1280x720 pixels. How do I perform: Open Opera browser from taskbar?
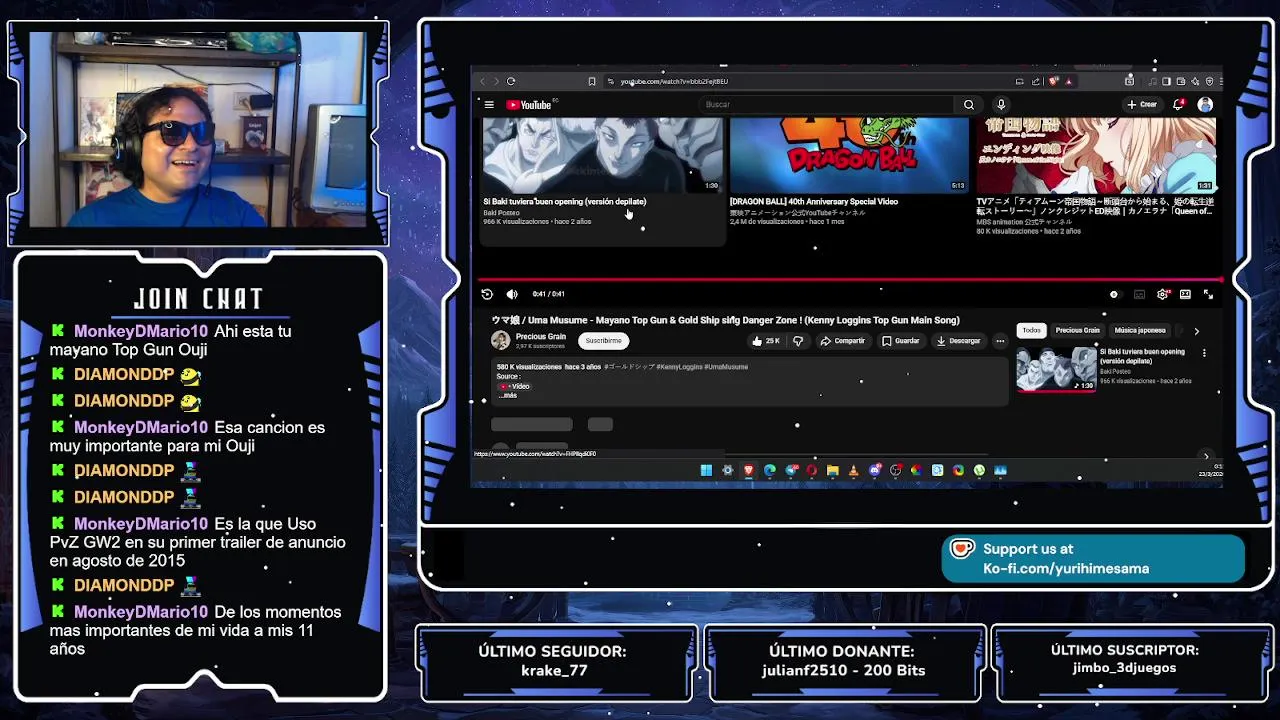812,470
